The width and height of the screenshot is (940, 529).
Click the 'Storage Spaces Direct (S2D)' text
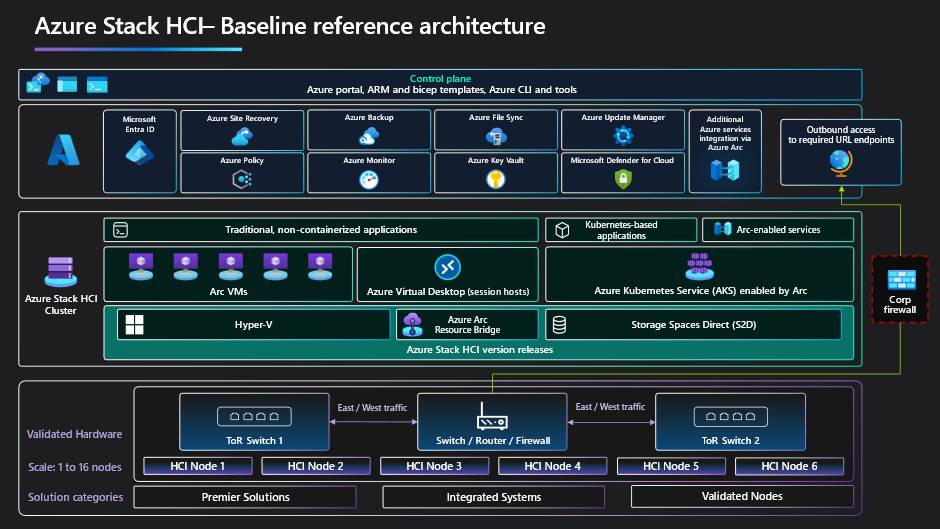point(694,324)
